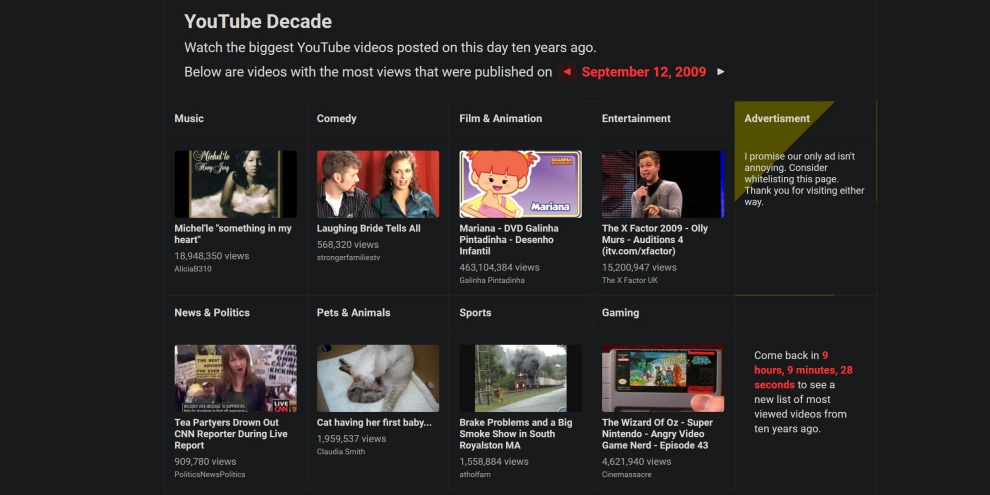Click the September 12, 2009 date
This screenshot has width=990, height=495.
[x=643, y=72]
